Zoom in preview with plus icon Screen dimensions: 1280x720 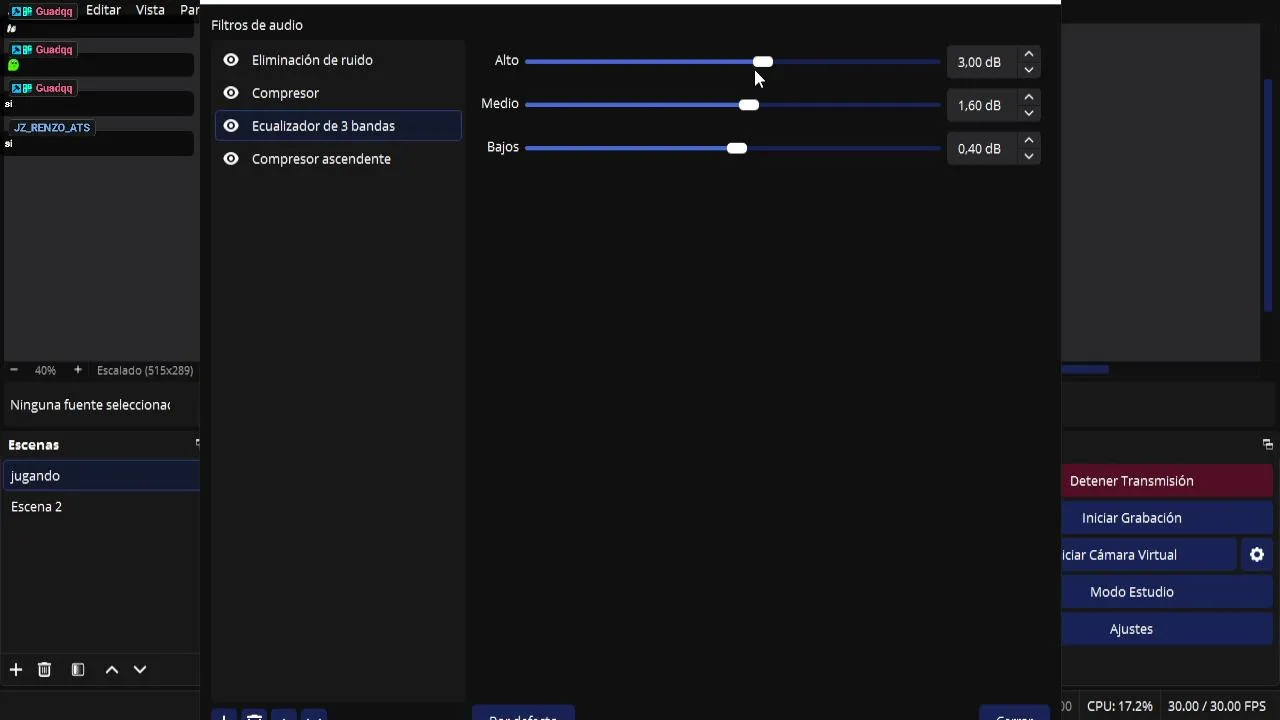[x=78, y=370]
